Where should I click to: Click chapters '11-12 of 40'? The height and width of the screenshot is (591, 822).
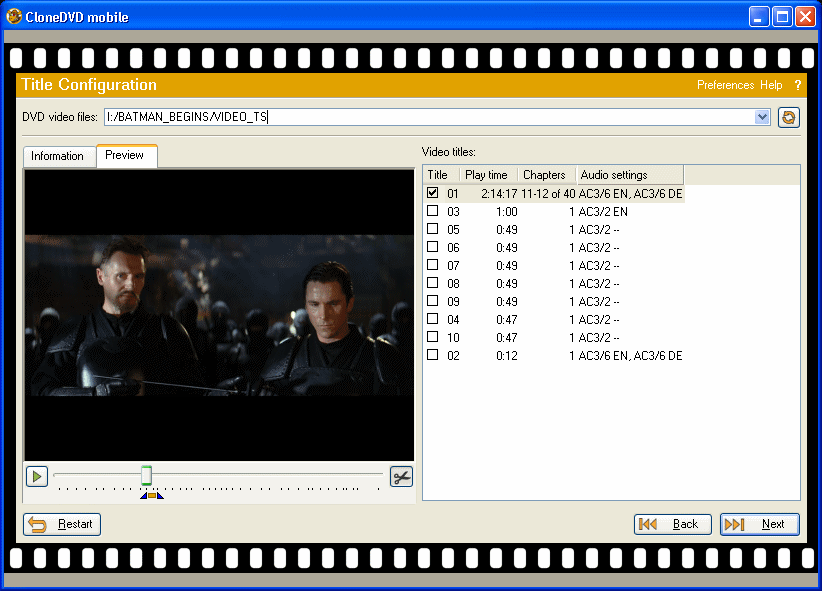pos(548,194)
